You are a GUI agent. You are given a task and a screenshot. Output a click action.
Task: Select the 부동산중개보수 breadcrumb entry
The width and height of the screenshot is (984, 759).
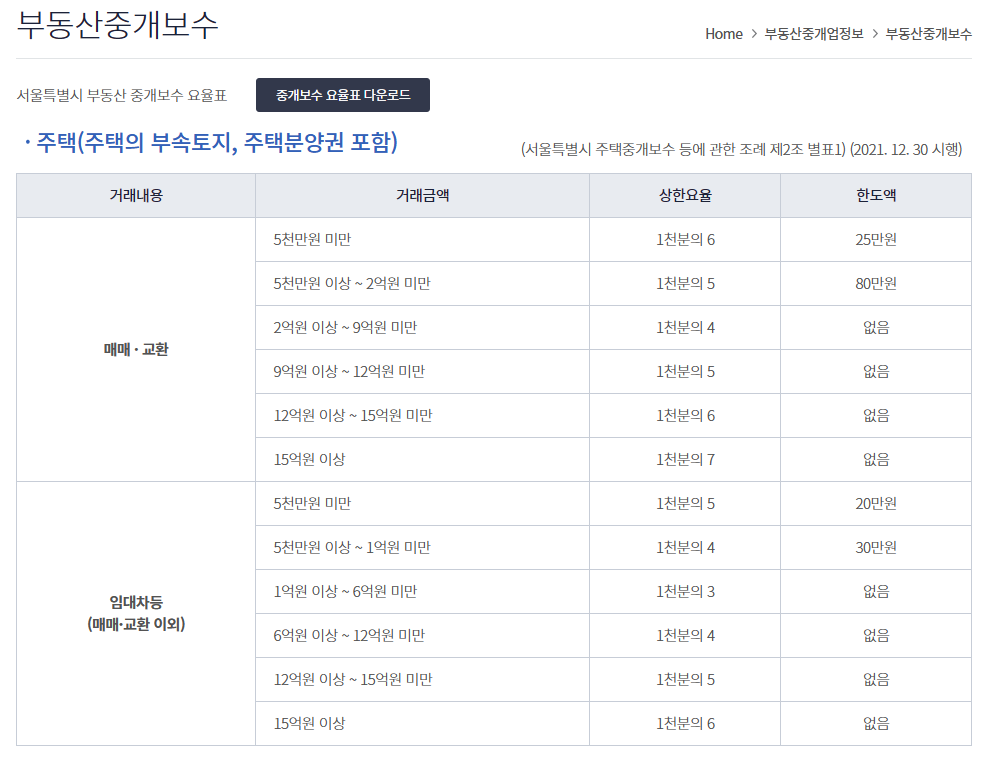tap(928, 34)
